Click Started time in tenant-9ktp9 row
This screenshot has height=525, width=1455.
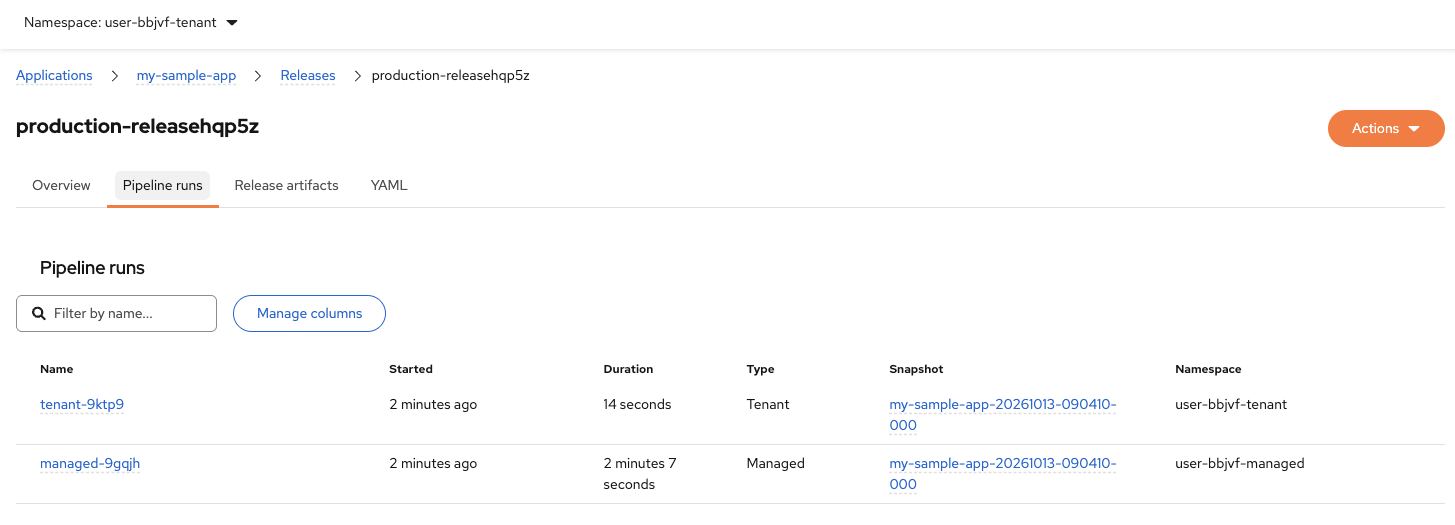coord(433,405)
